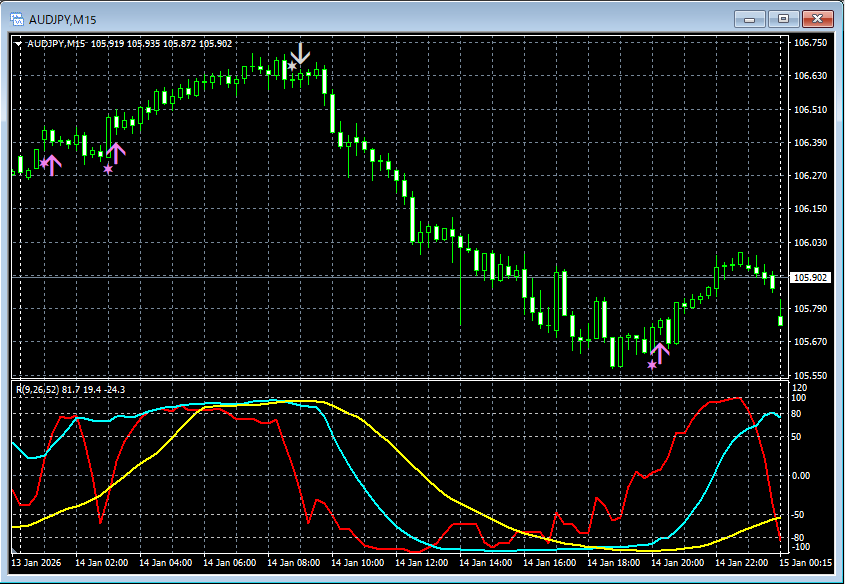Close the AUDJPY,M15 chart window
846x584 pixels.
(817, 18)
